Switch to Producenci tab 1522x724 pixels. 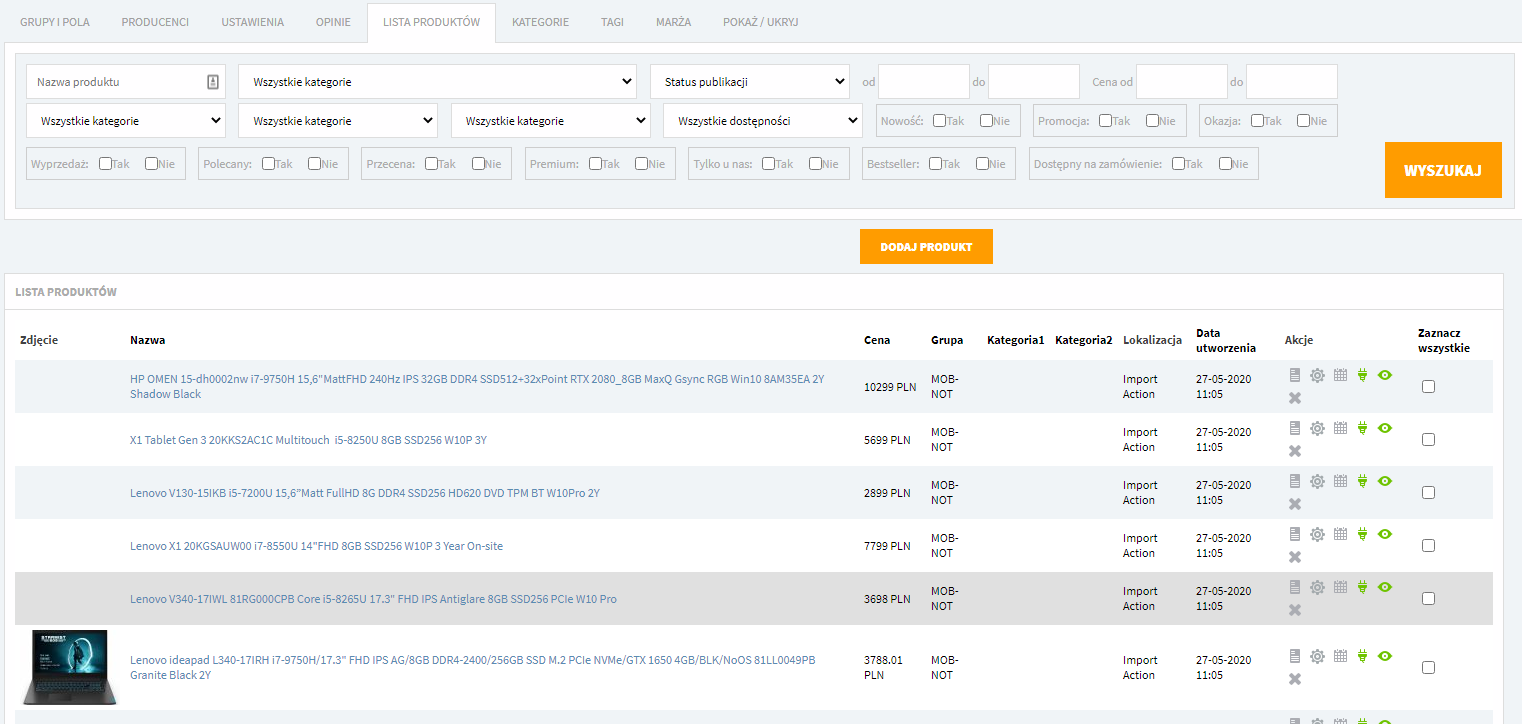point(155,22)
